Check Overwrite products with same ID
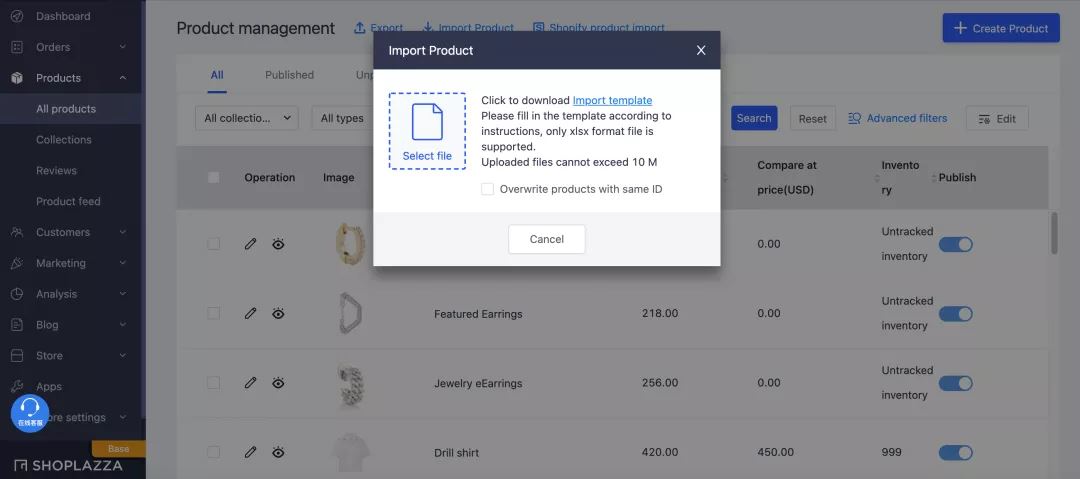Viewport: 1080px width, 479px height. 488,189
